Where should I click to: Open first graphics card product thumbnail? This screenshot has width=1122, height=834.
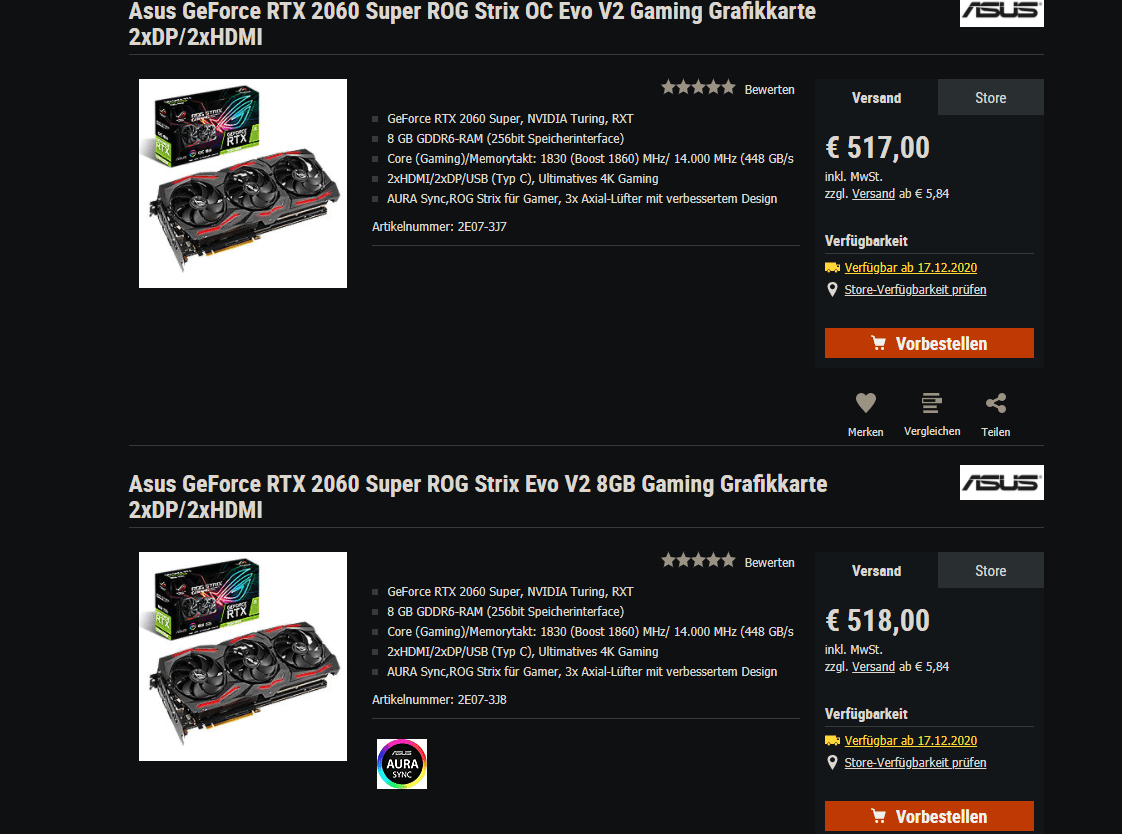(x=243, y=183)
